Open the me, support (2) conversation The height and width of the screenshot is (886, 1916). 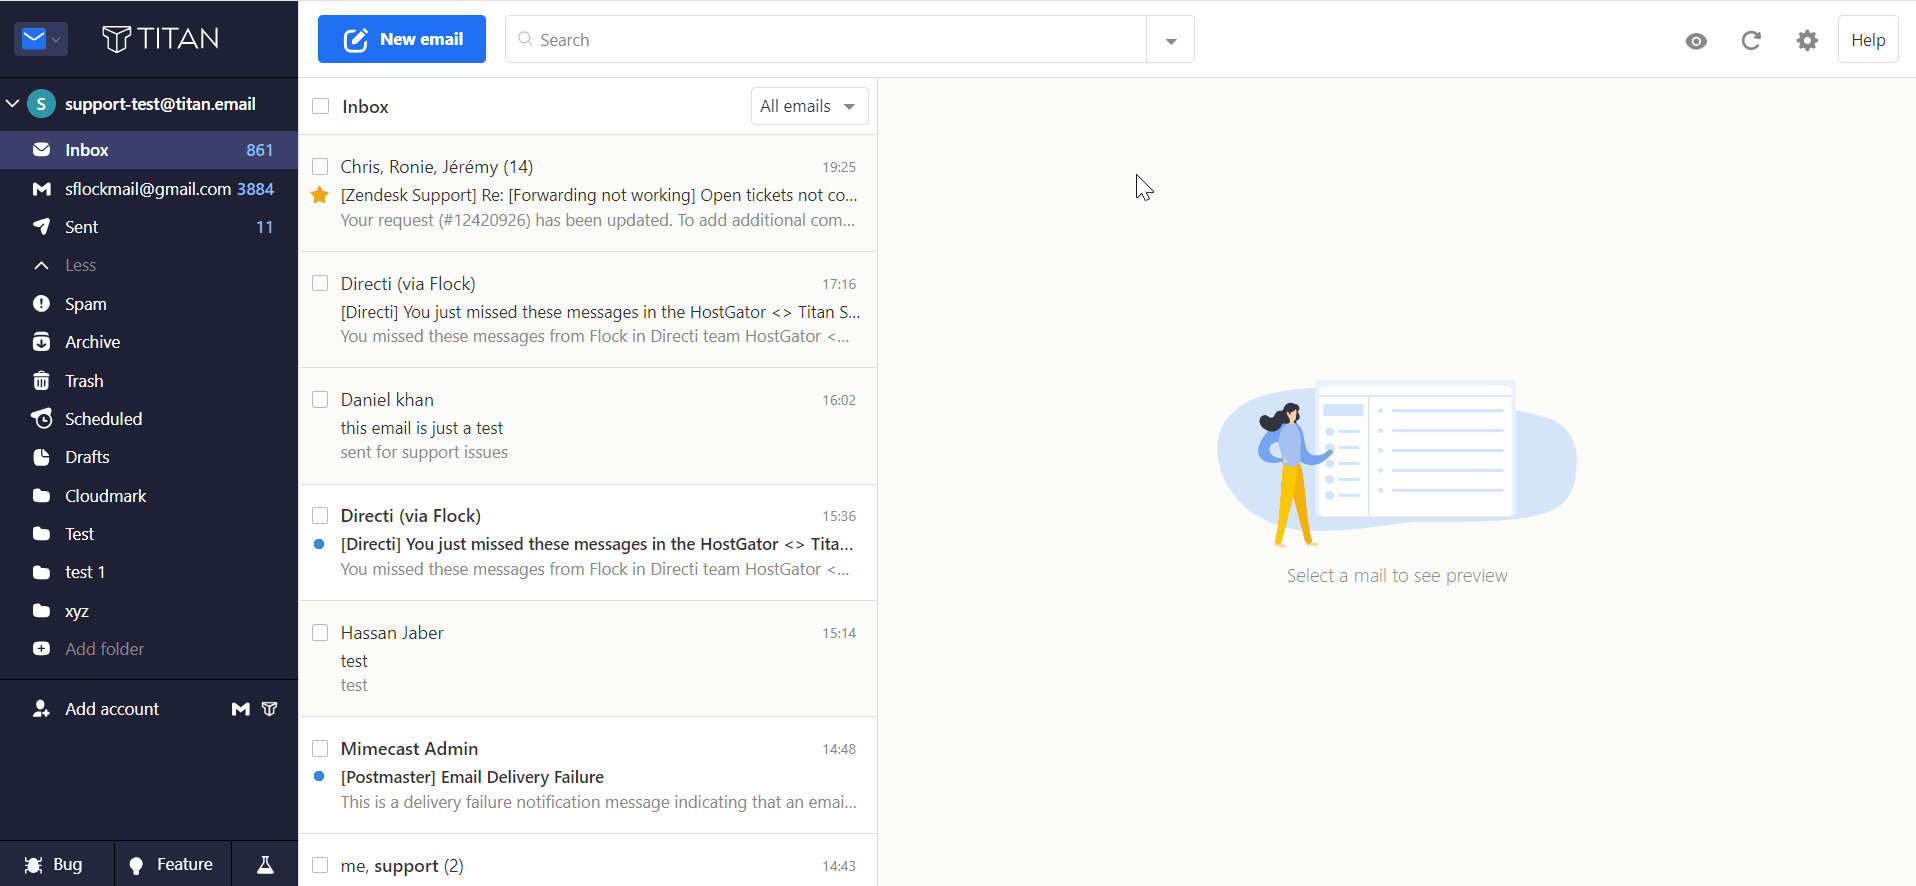coord(588,861)
